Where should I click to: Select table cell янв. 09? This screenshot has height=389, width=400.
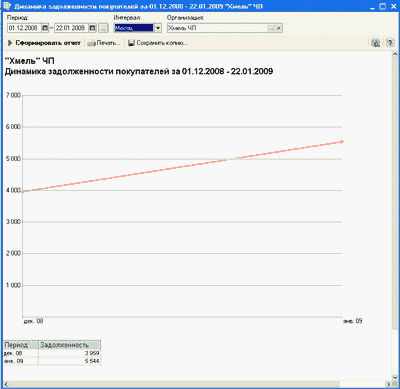tap(21, 361)
